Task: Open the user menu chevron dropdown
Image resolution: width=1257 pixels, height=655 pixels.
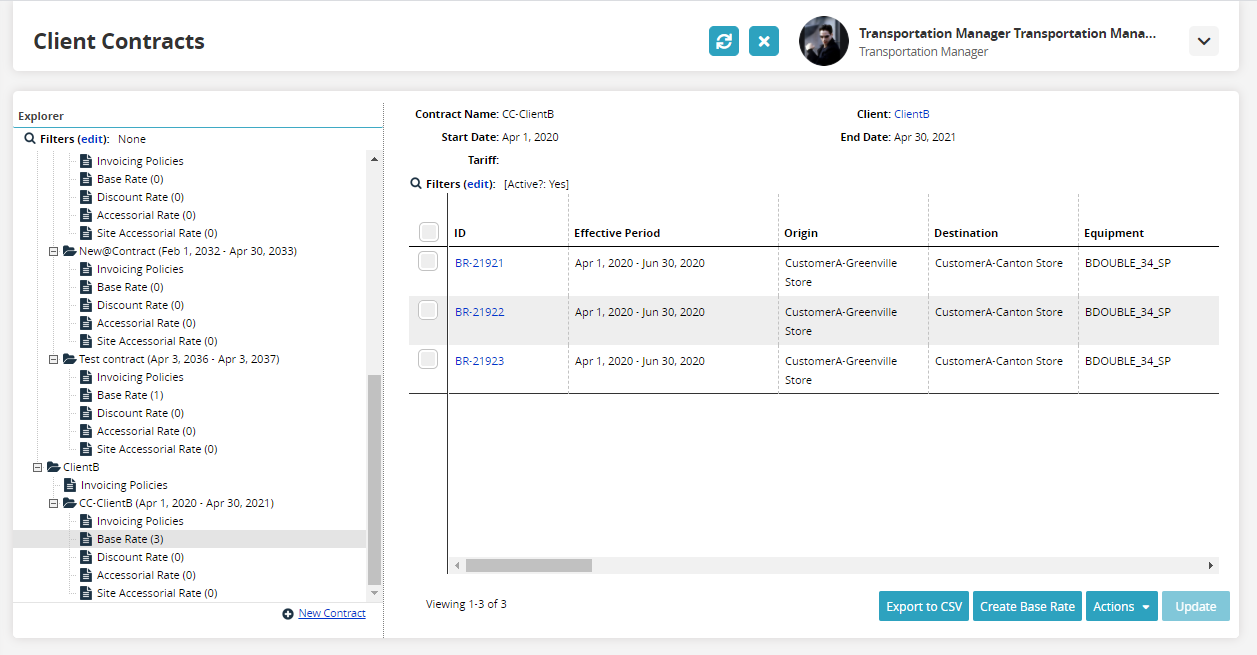Action: [1203, 41]
